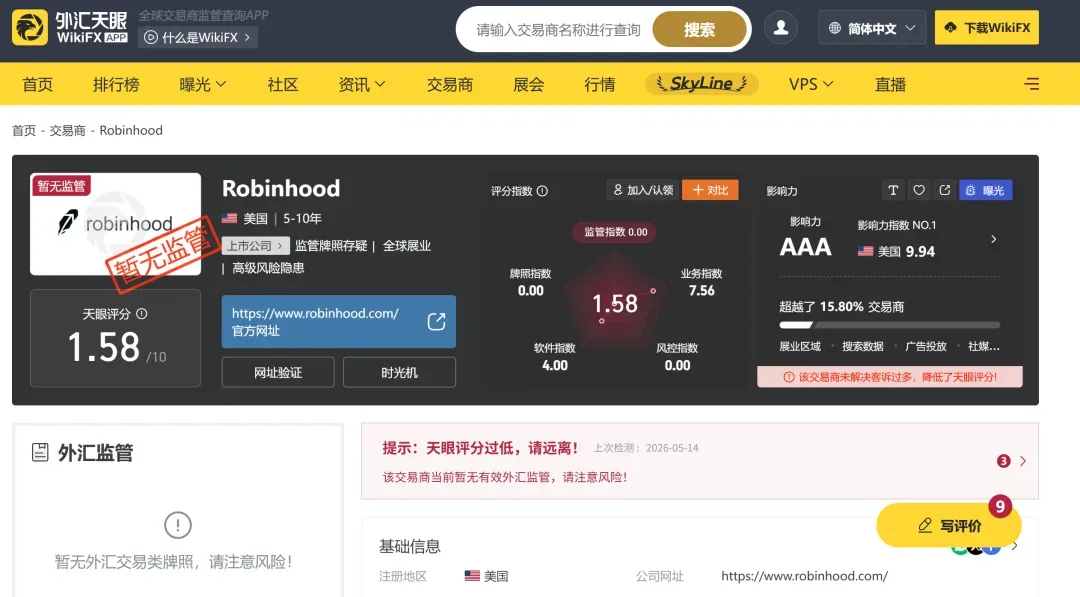Click the 监管牌照存疑 tag
Screen dimensions: 1080x597
pos(331,246)
